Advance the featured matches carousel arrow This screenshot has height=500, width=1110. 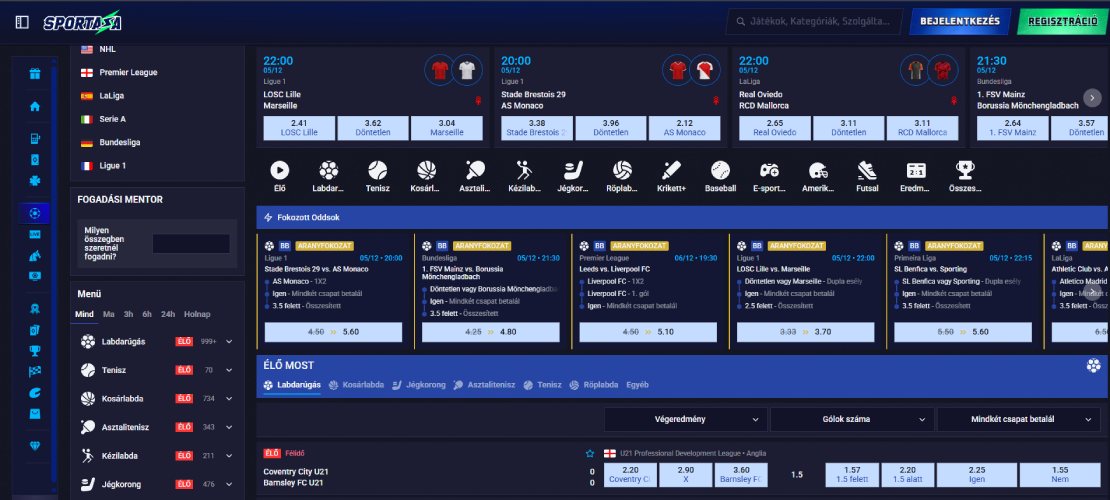1092,98
